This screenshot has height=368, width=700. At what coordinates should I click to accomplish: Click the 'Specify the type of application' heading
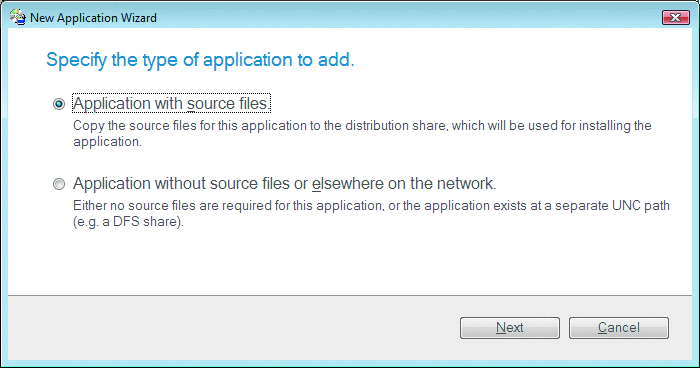click(x=200, y=60)
